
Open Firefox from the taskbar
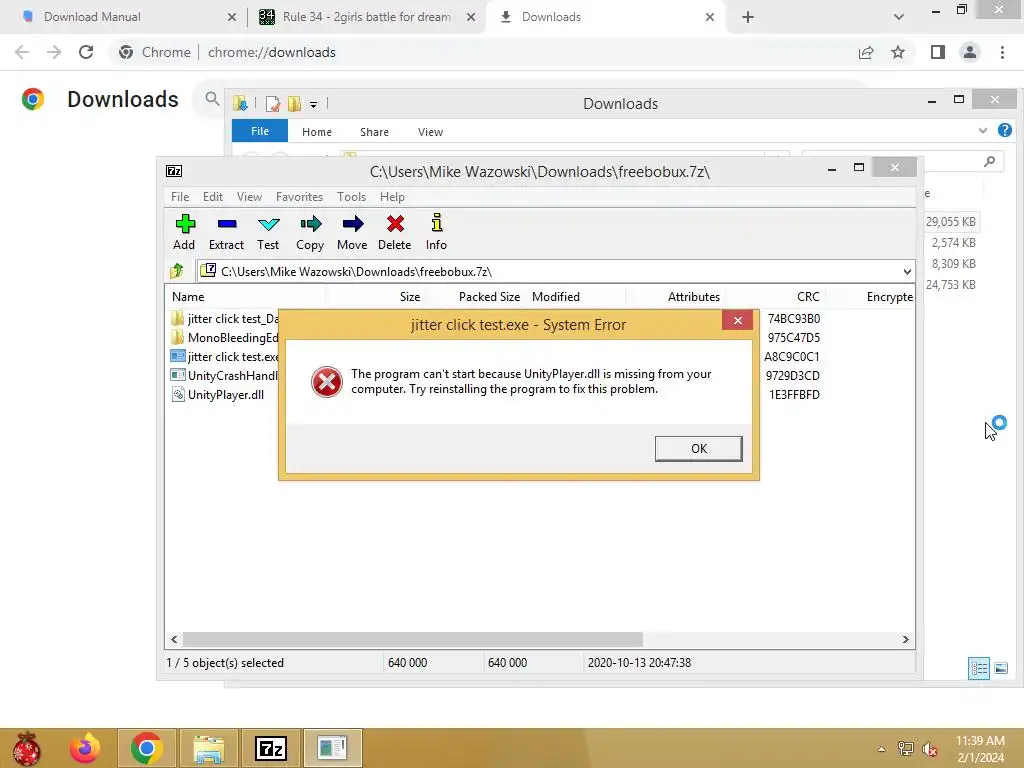(85, 748)
